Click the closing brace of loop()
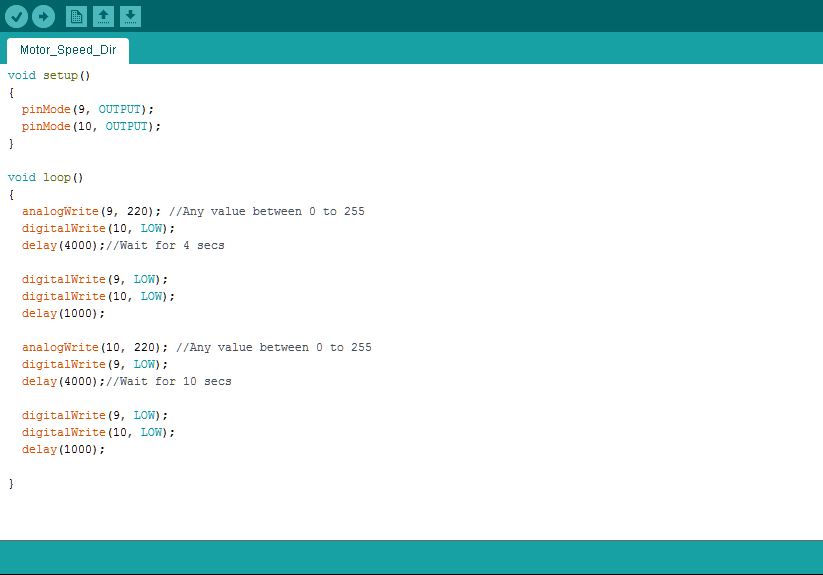The height and width of the screenshot is (575, 823). (11, 483)
